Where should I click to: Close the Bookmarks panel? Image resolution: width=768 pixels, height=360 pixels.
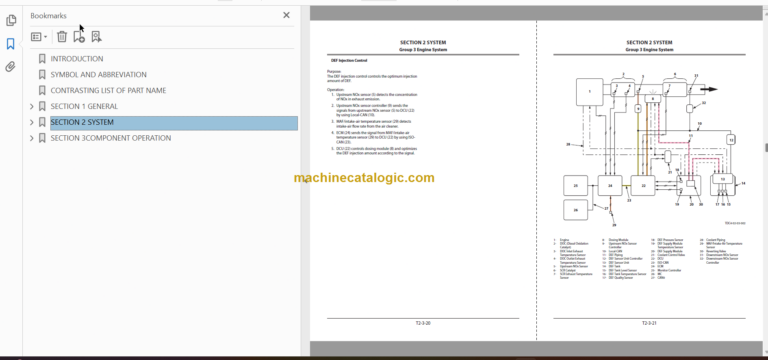tap(287, 15)
